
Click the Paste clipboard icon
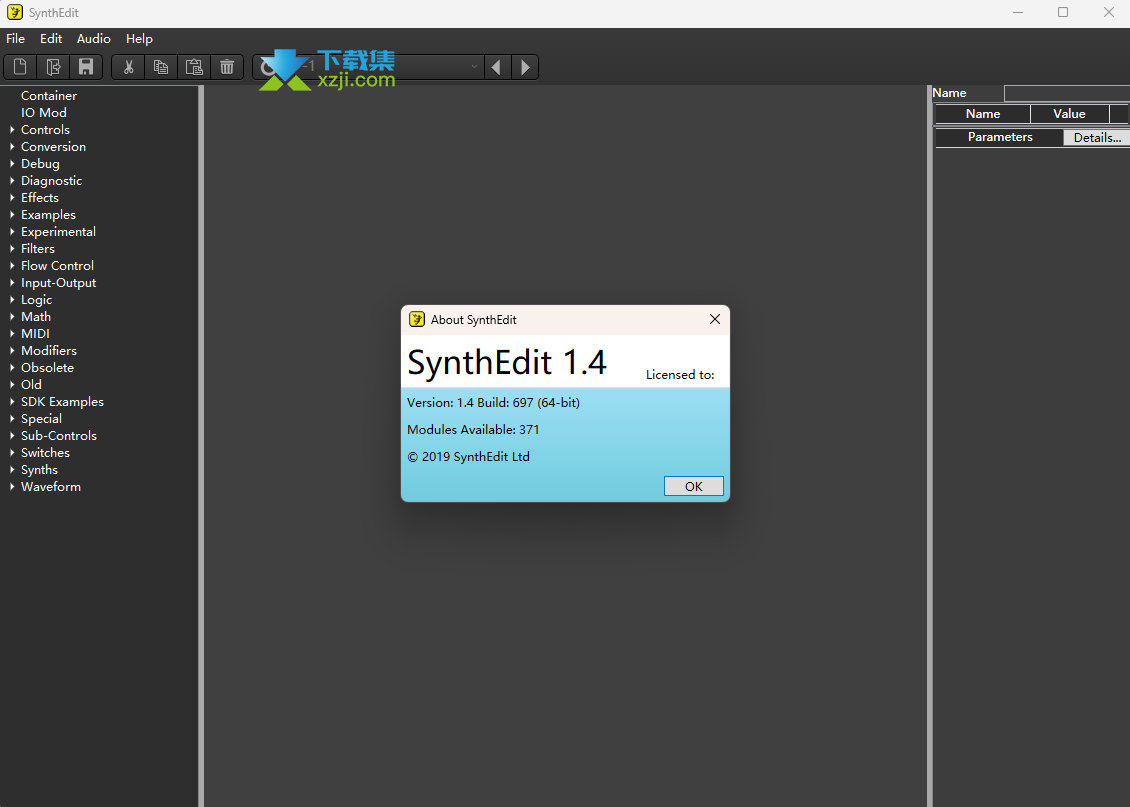point(194,67)
